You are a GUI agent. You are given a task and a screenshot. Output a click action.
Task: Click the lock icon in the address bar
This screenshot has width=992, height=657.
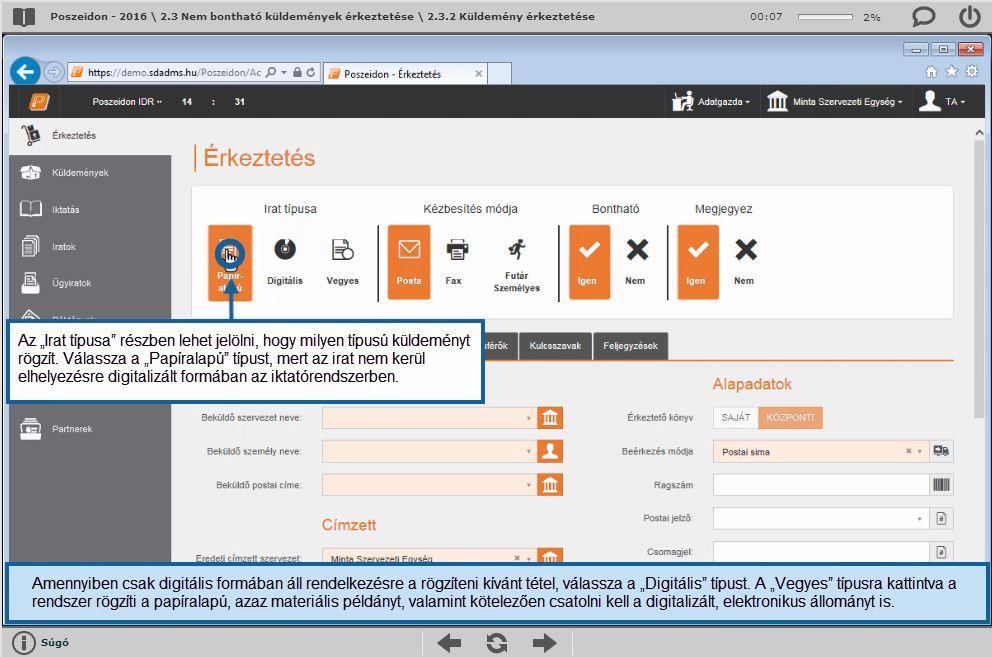[297, 72]
